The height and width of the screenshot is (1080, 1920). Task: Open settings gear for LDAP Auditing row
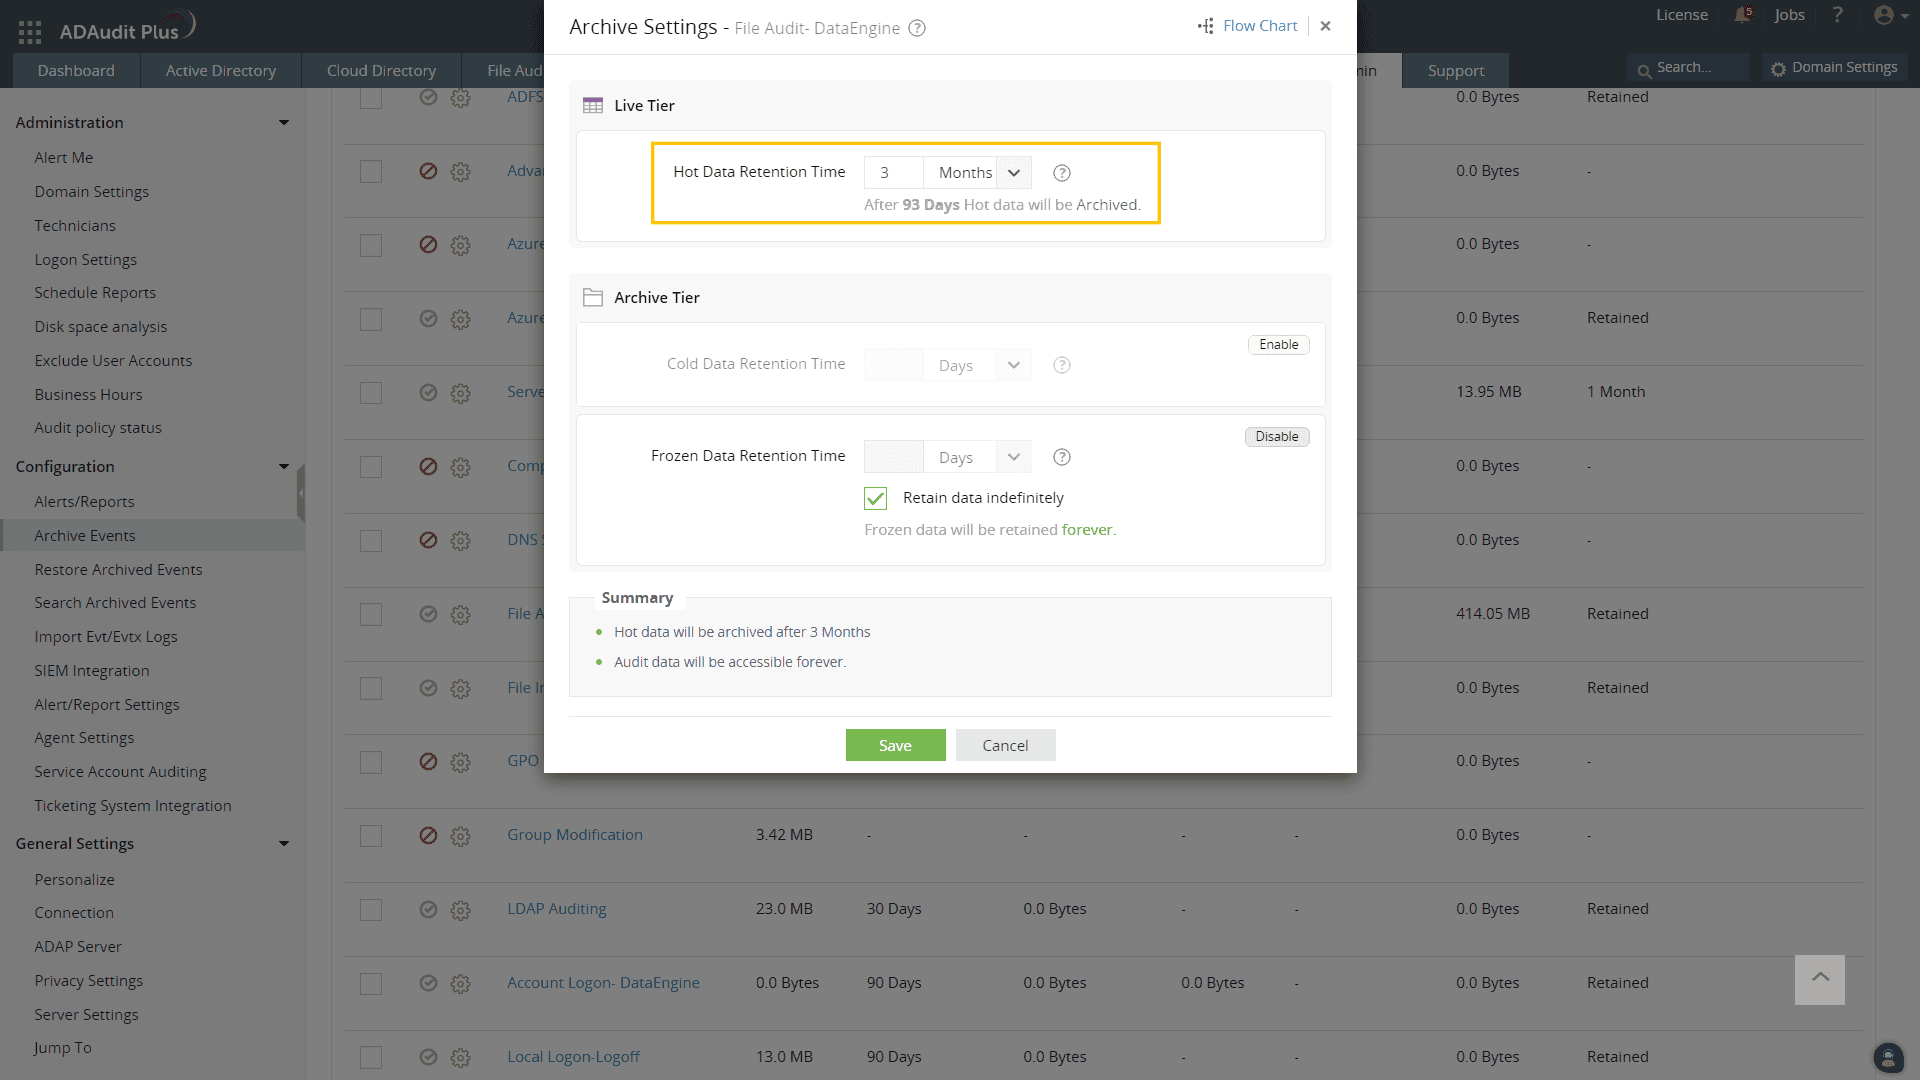point(460,910)
